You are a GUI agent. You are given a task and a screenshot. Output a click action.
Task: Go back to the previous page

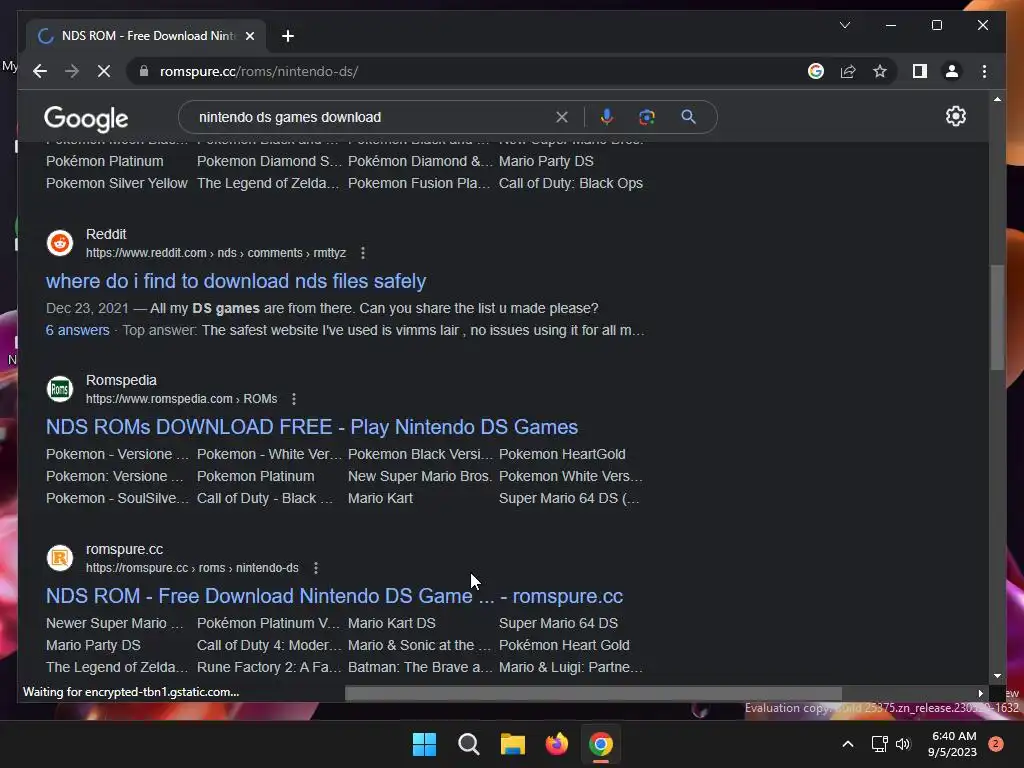click(x=40, y=71)
